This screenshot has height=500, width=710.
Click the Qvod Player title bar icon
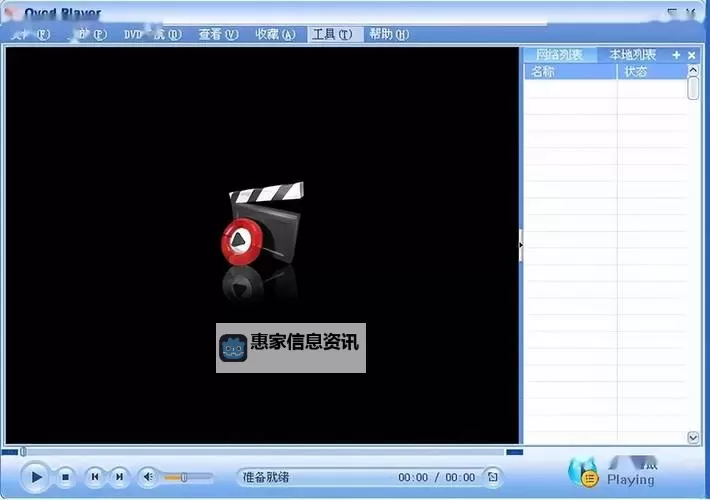pos(11,12)
